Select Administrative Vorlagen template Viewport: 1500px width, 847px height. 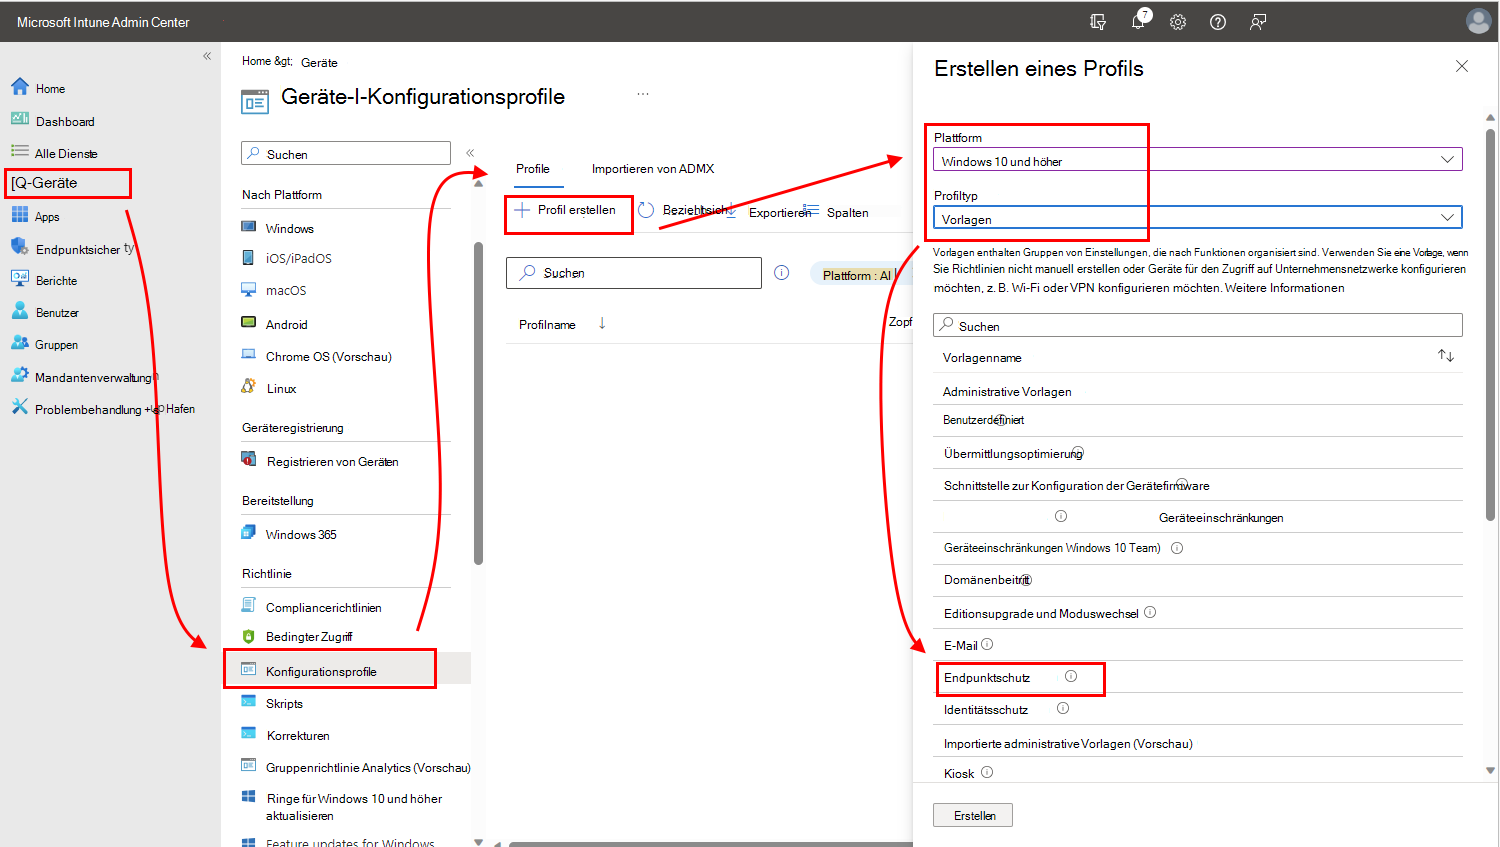[x=1007, y=392]
